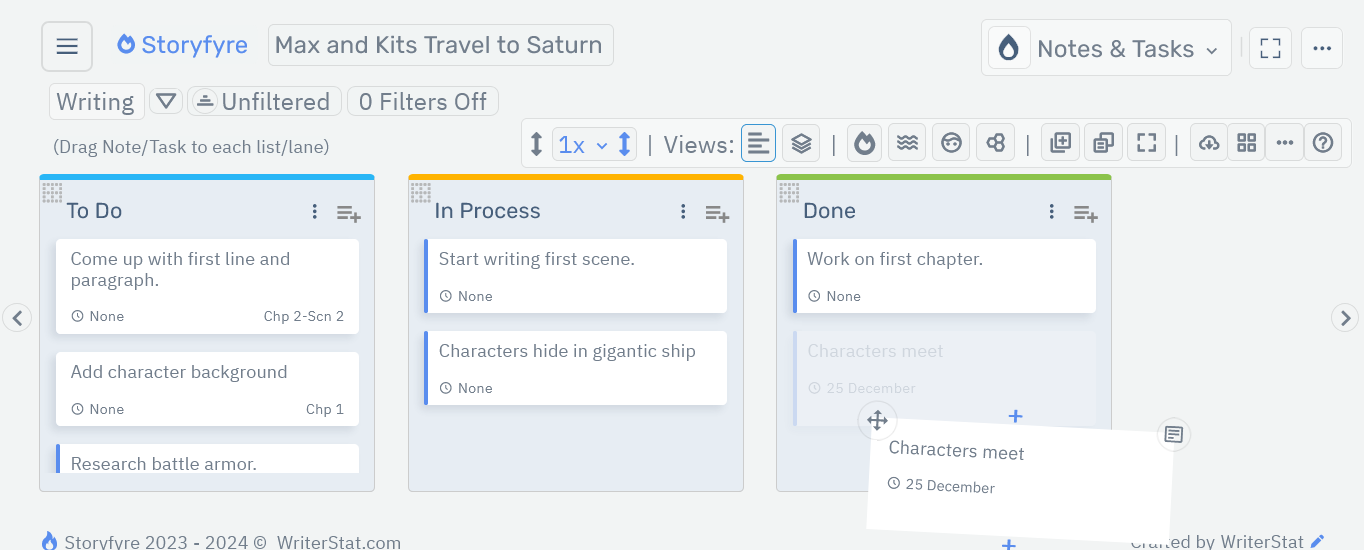Open the toolbar ellipsis more menu

[1285, 143]
